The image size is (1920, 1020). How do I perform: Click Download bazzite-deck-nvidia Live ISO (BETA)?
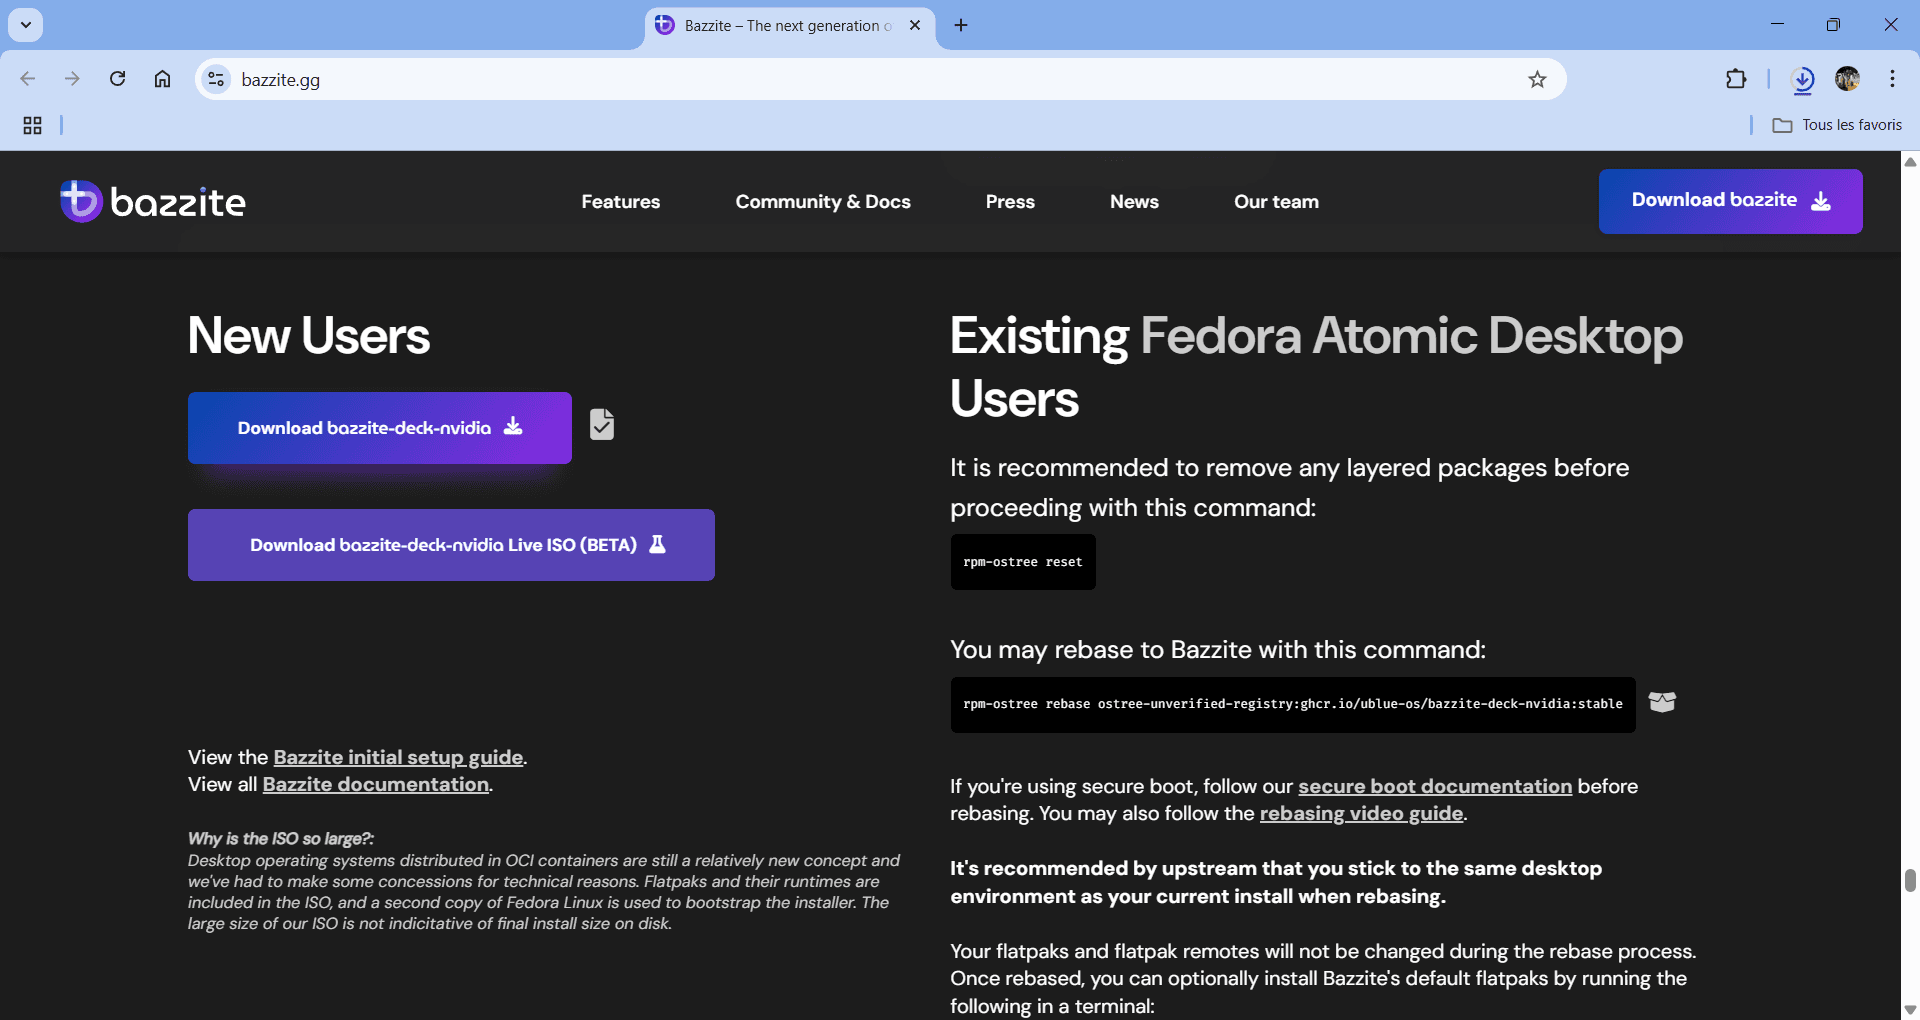click(x=451, y=545)
